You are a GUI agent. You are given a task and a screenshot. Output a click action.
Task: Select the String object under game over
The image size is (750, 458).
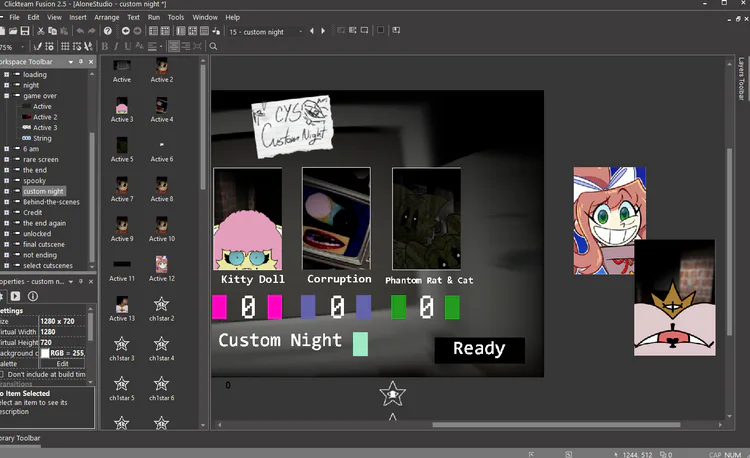click(x=42, y=138)
